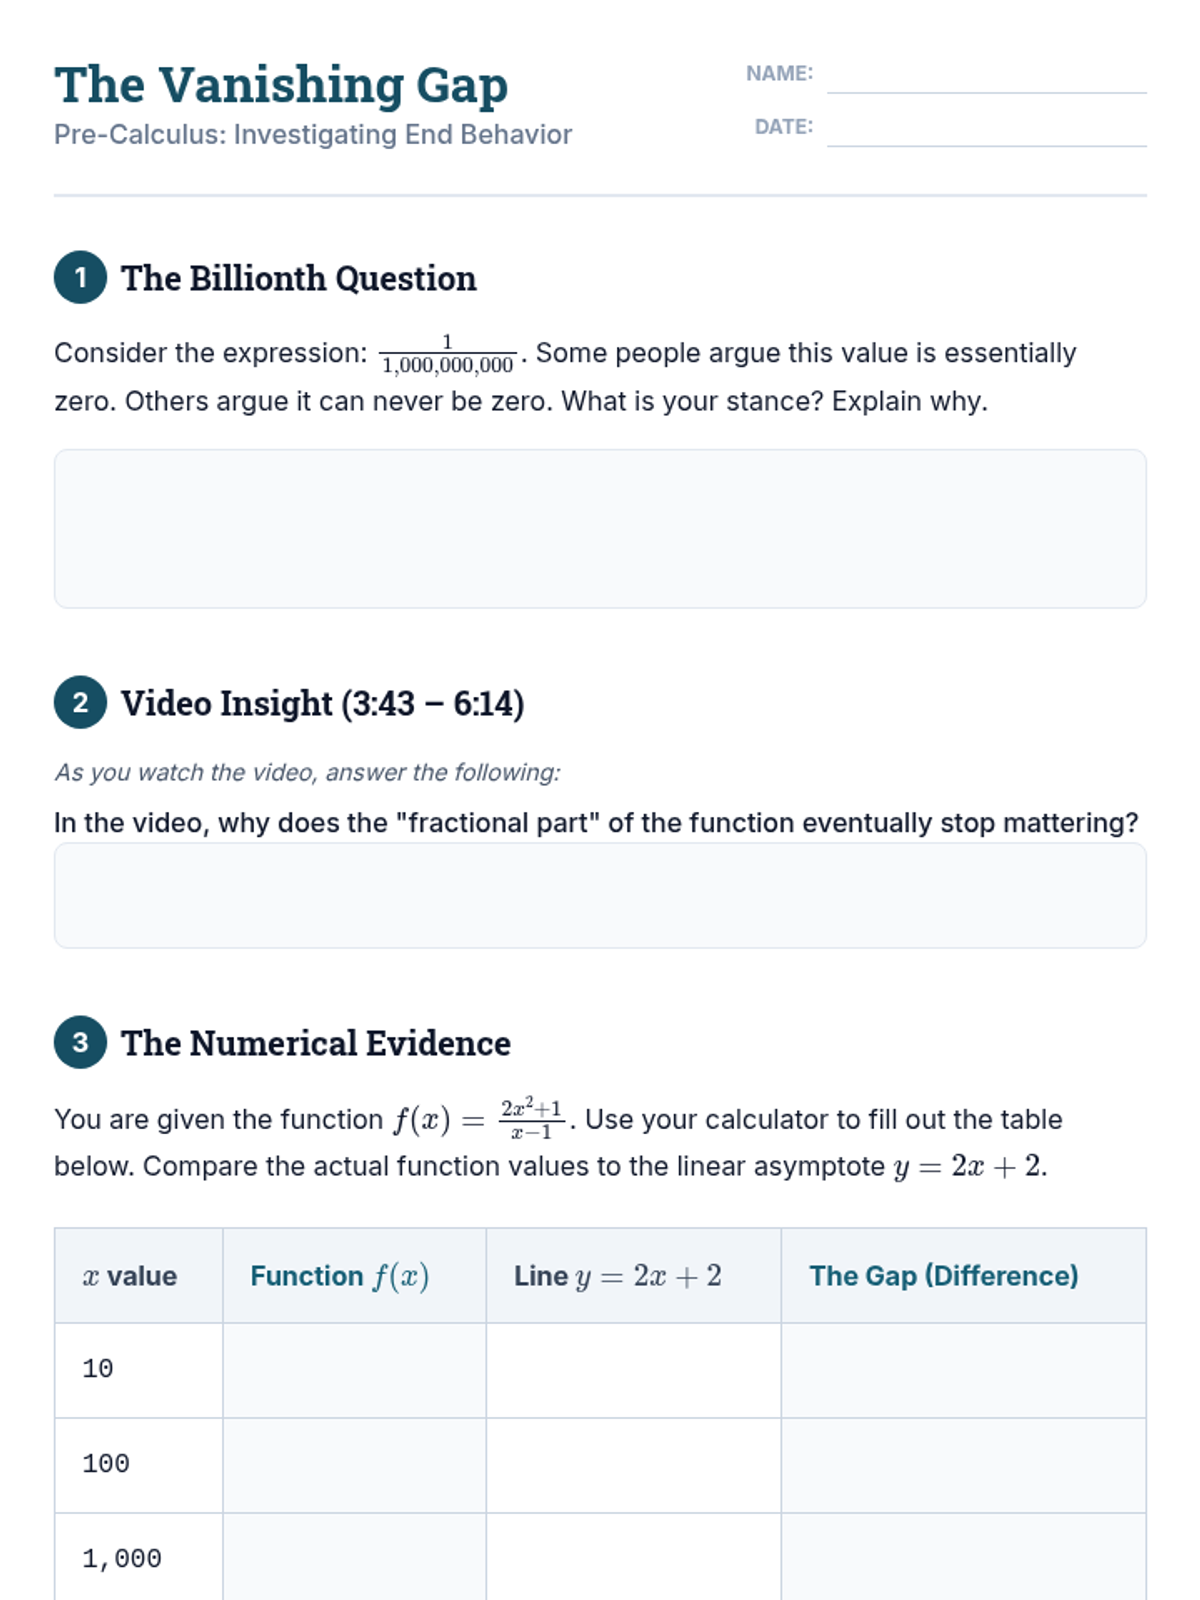Screen dimensions: 1200x1600
Task: Select the Gap cell for row 1,000
Action: (x=963, y=1557)
